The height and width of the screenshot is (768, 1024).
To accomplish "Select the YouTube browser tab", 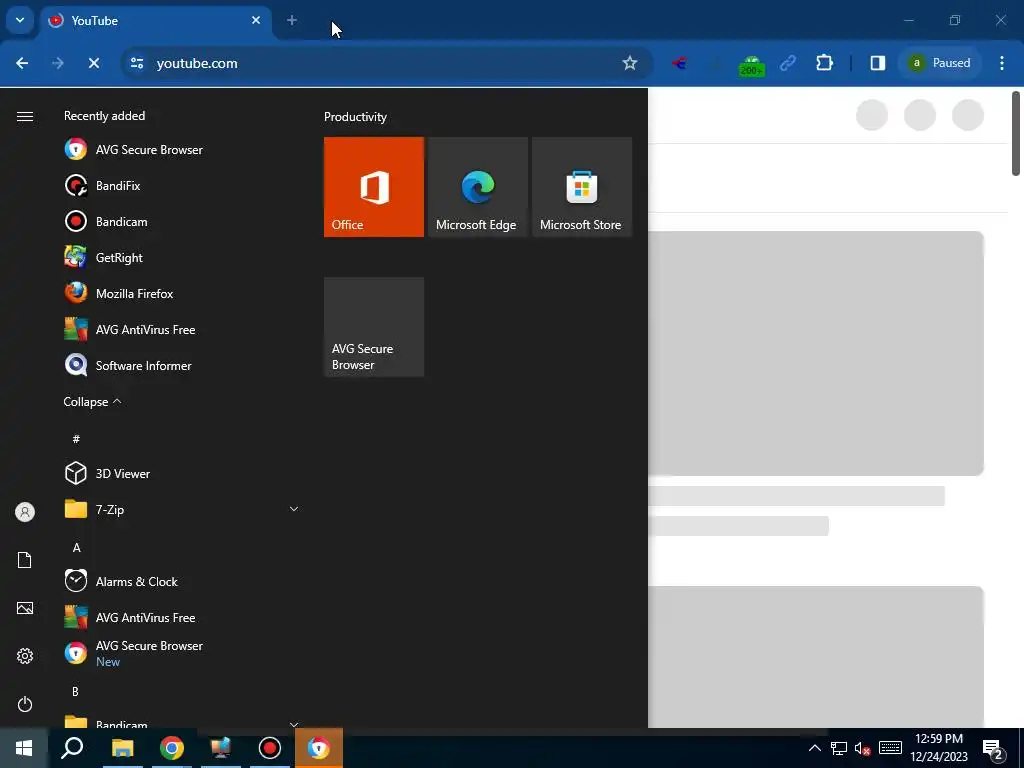I will pos(157,21).
